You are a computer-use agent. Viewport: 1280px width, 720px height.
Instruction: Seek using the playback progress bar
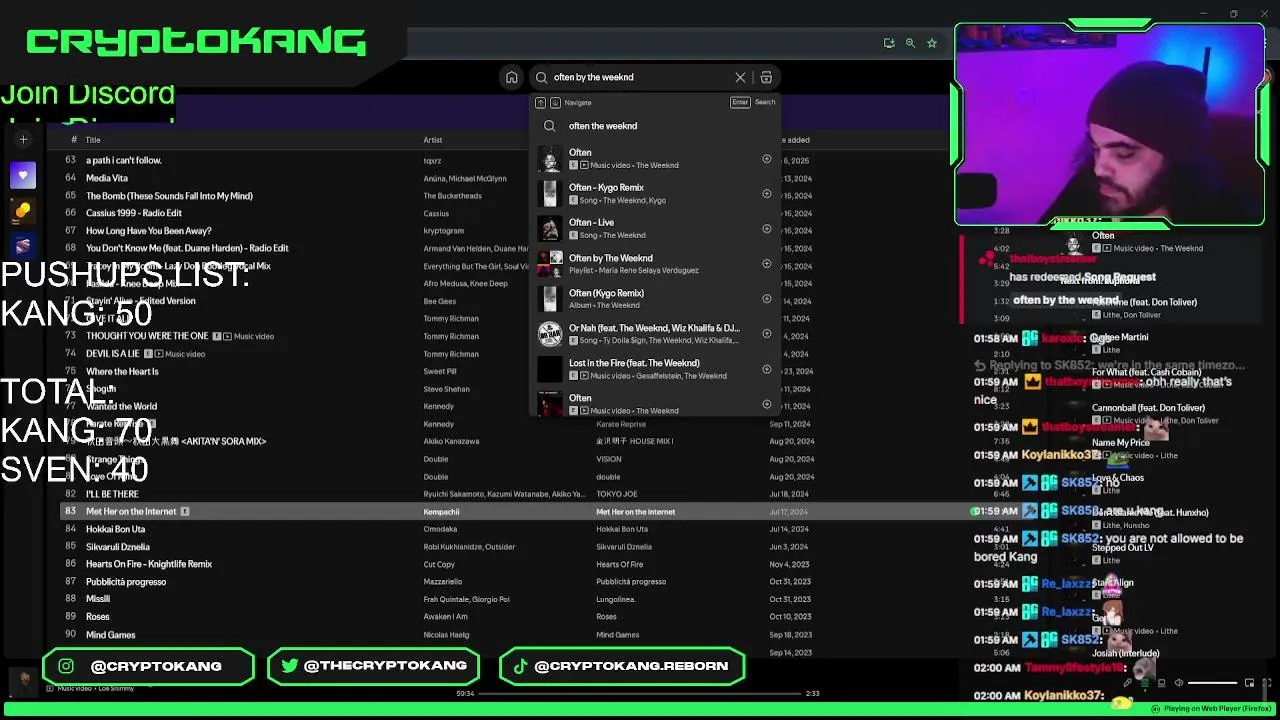coord(640,693)
